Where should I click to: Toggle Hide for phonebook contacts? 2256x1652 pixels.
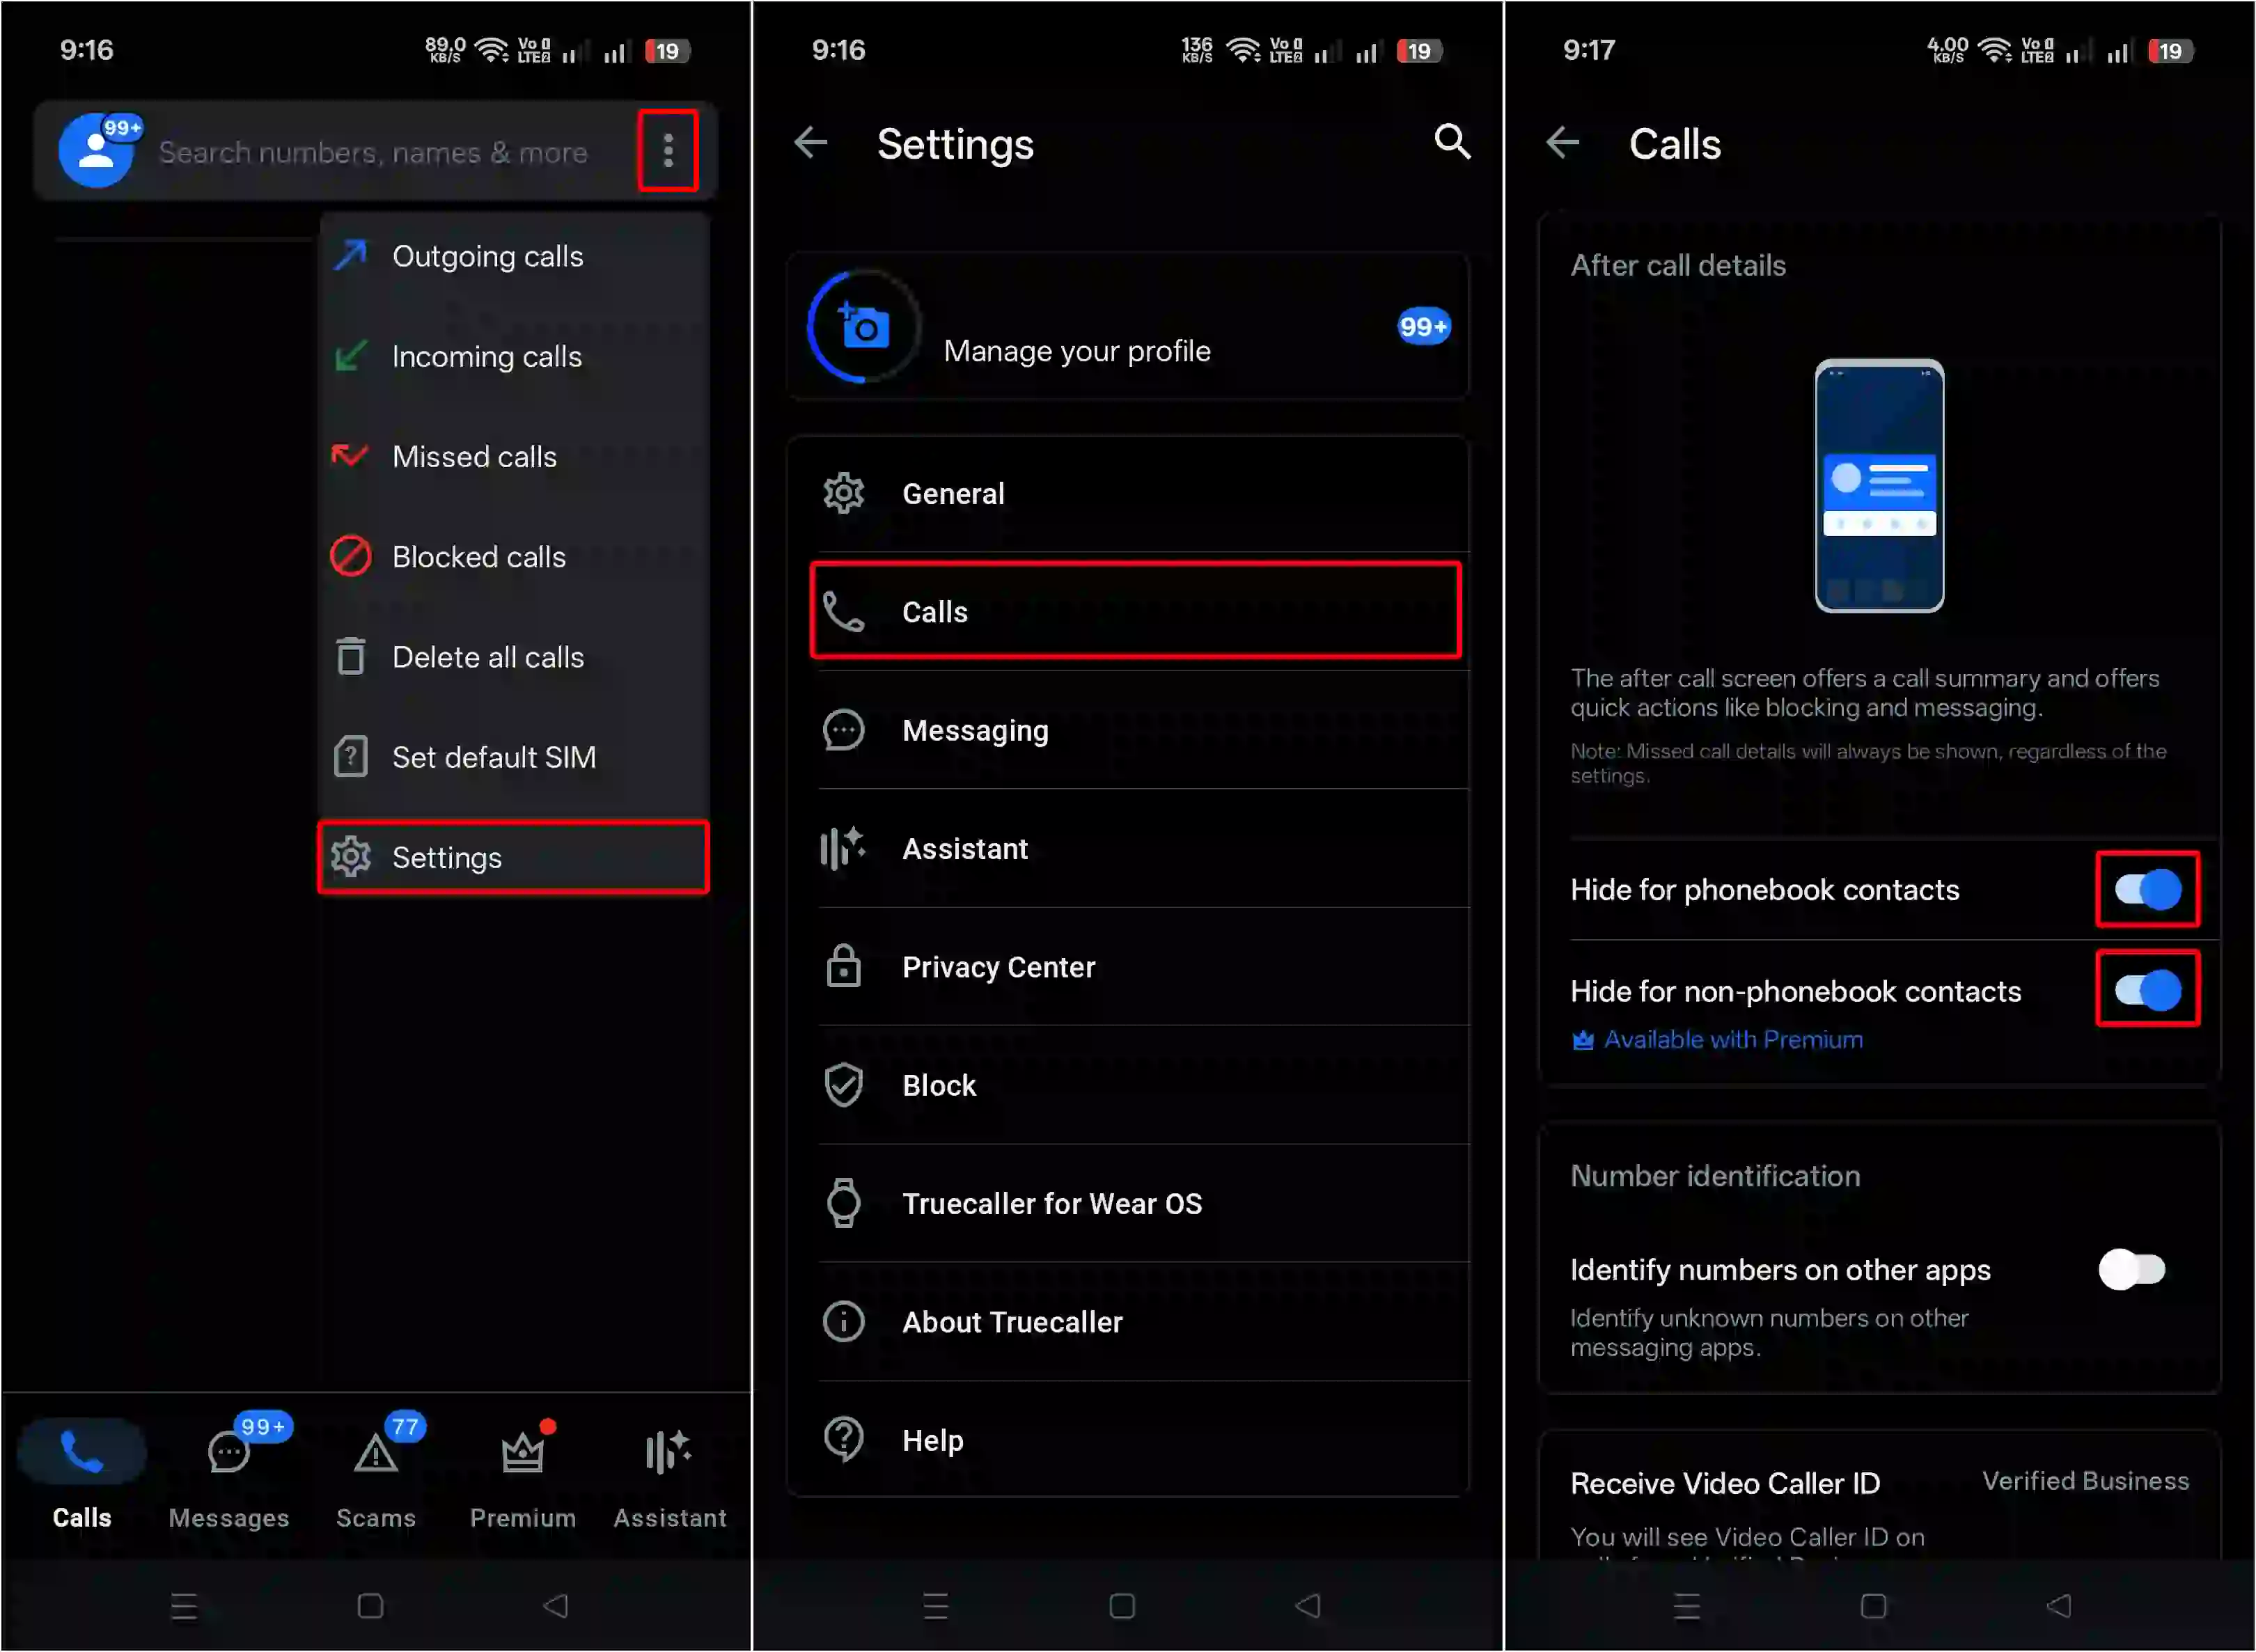point(2147,889)
